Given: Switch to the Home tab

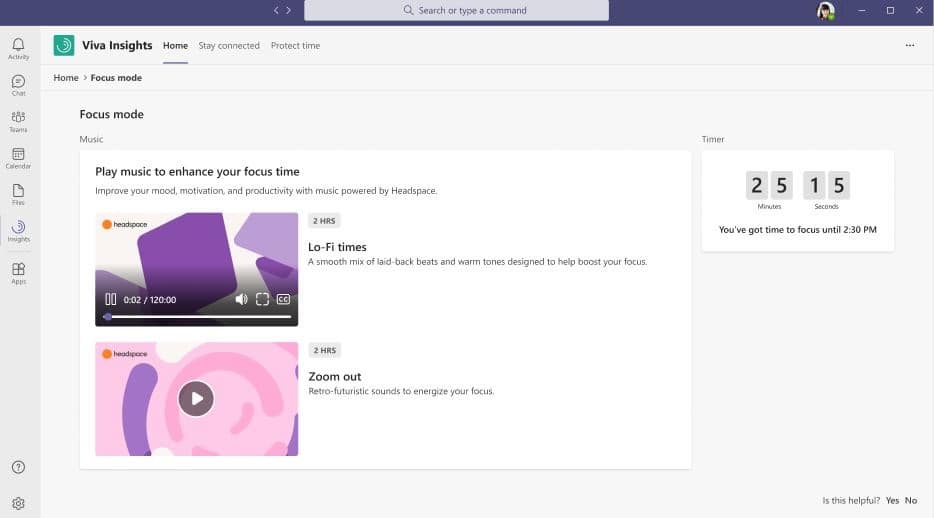Looking at the screenshot, I should 175,45.
